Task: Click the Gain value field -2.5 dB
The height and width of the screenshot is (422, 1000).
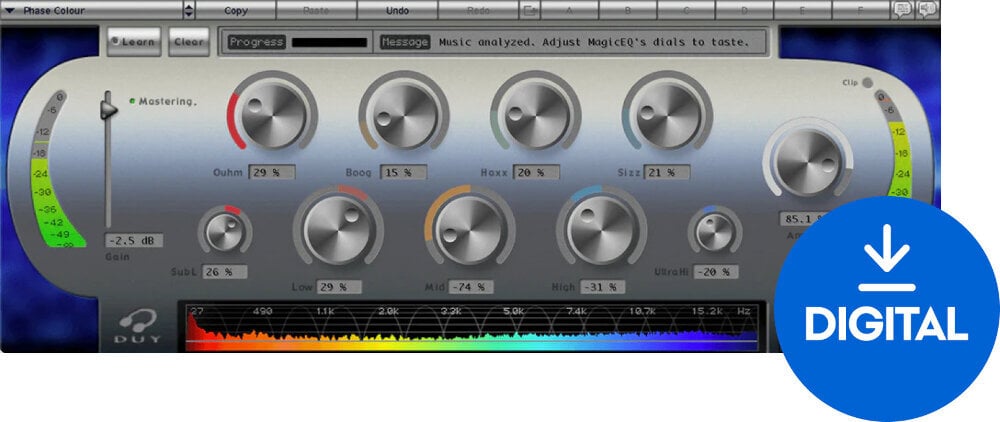Action: point(134,241)
